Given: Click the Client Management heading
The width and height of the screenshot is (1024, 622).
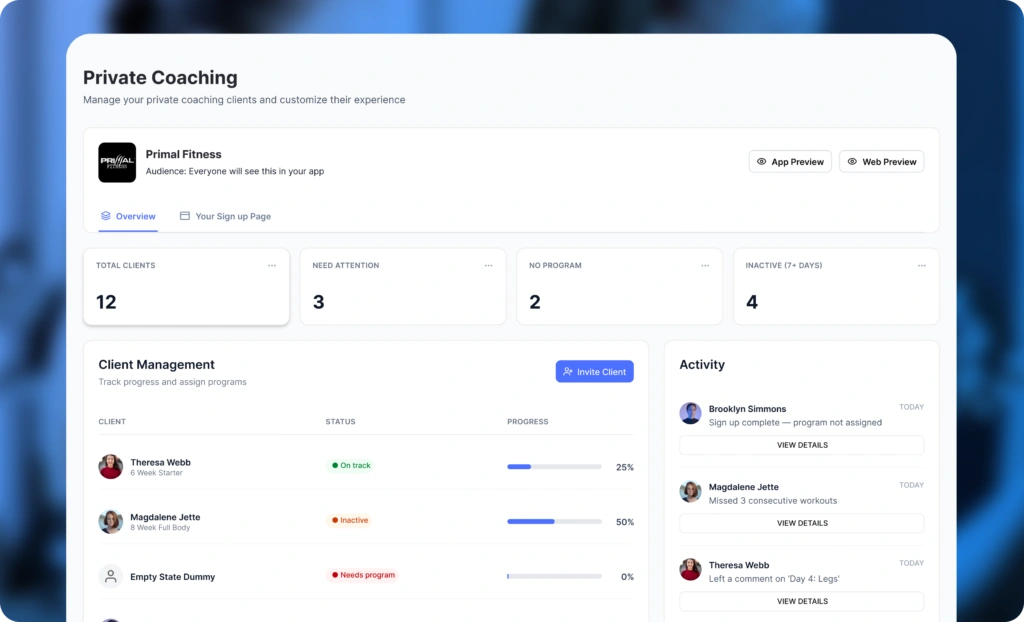Looking at the screenshot, I should [156, 365].
